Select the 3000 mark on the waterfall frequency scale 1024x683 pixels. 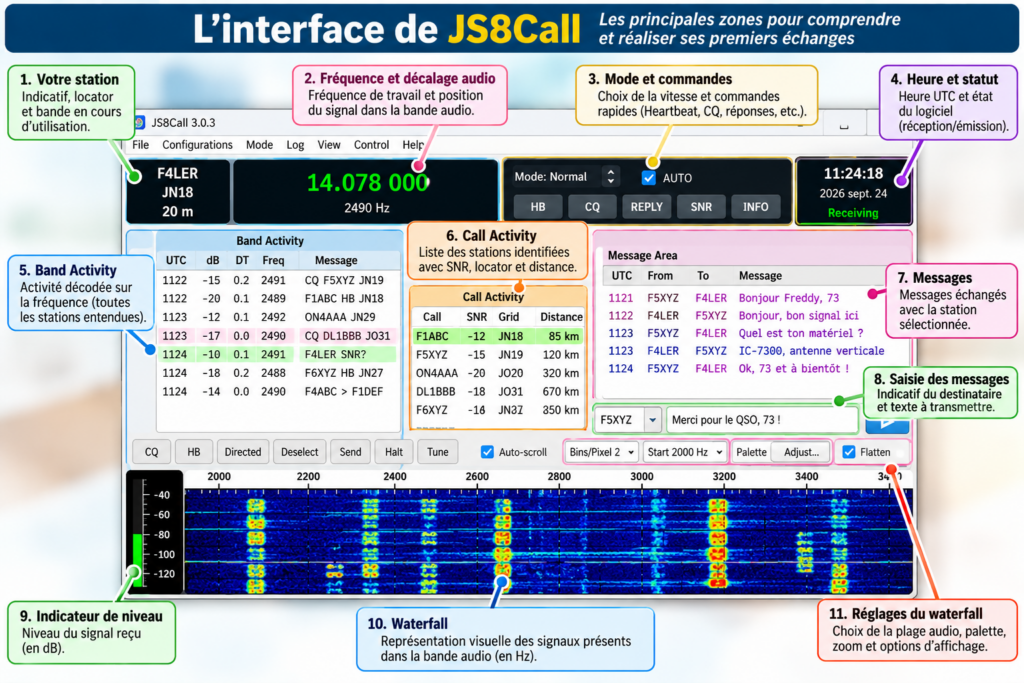(641, 477)
